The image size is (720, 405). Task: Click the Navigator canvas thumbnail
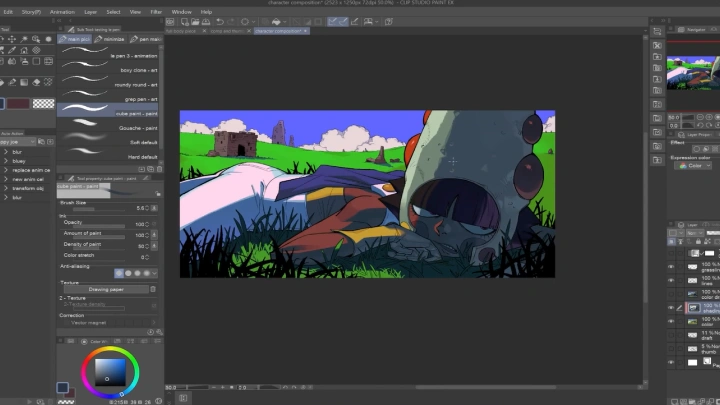693,73
